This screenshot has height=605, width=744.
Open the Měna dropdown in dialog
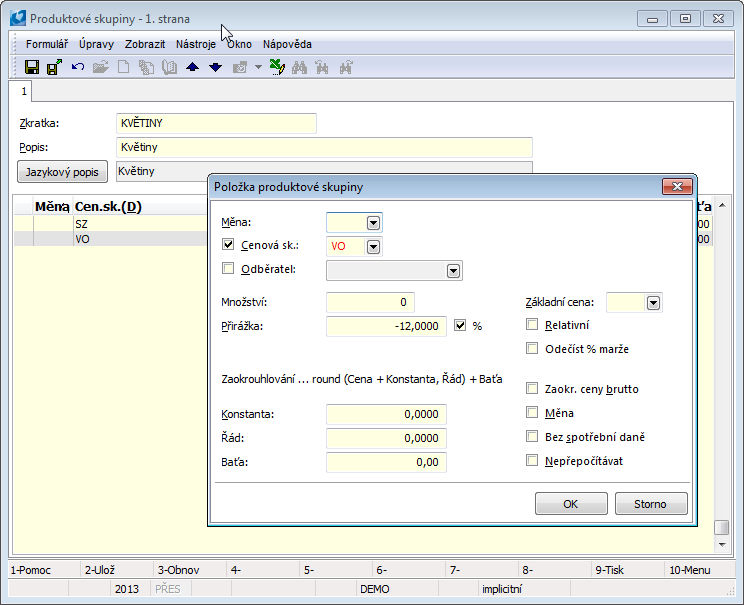click(374, 223)
